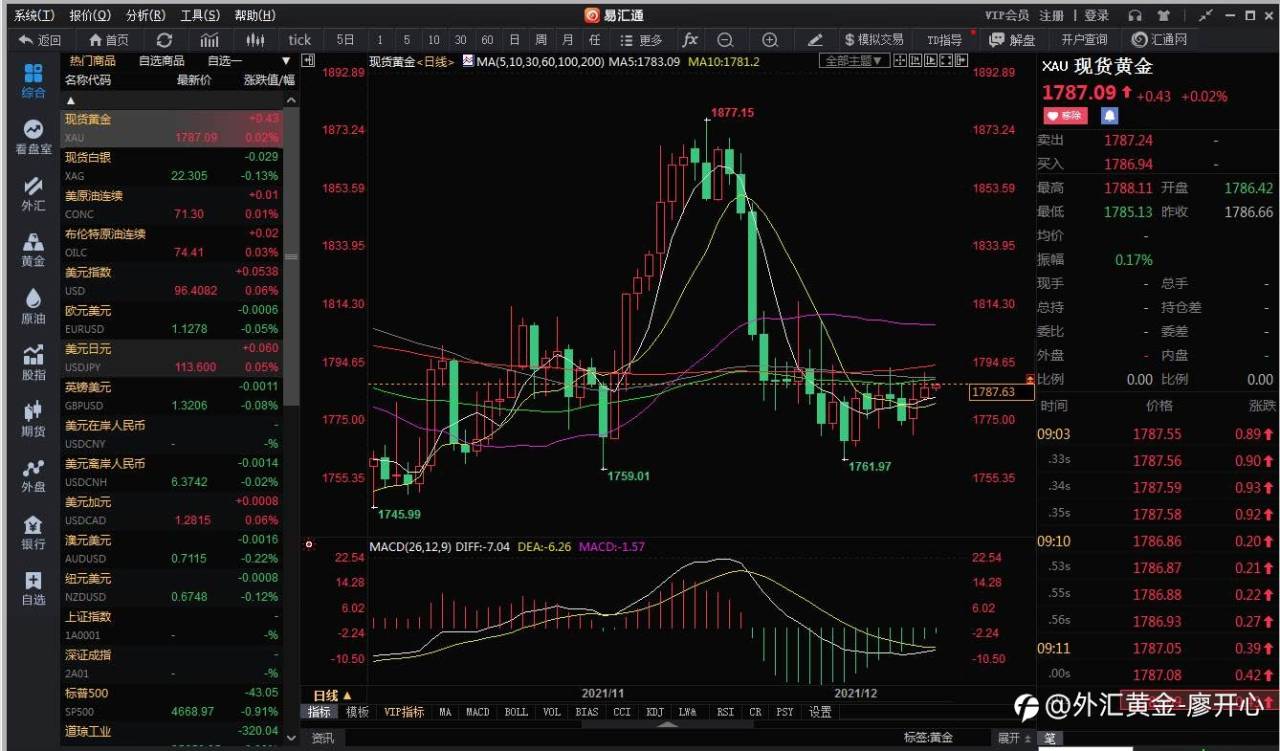Select the 周 weekly period
Screen dimensions: 1280x751
[541, 40]
